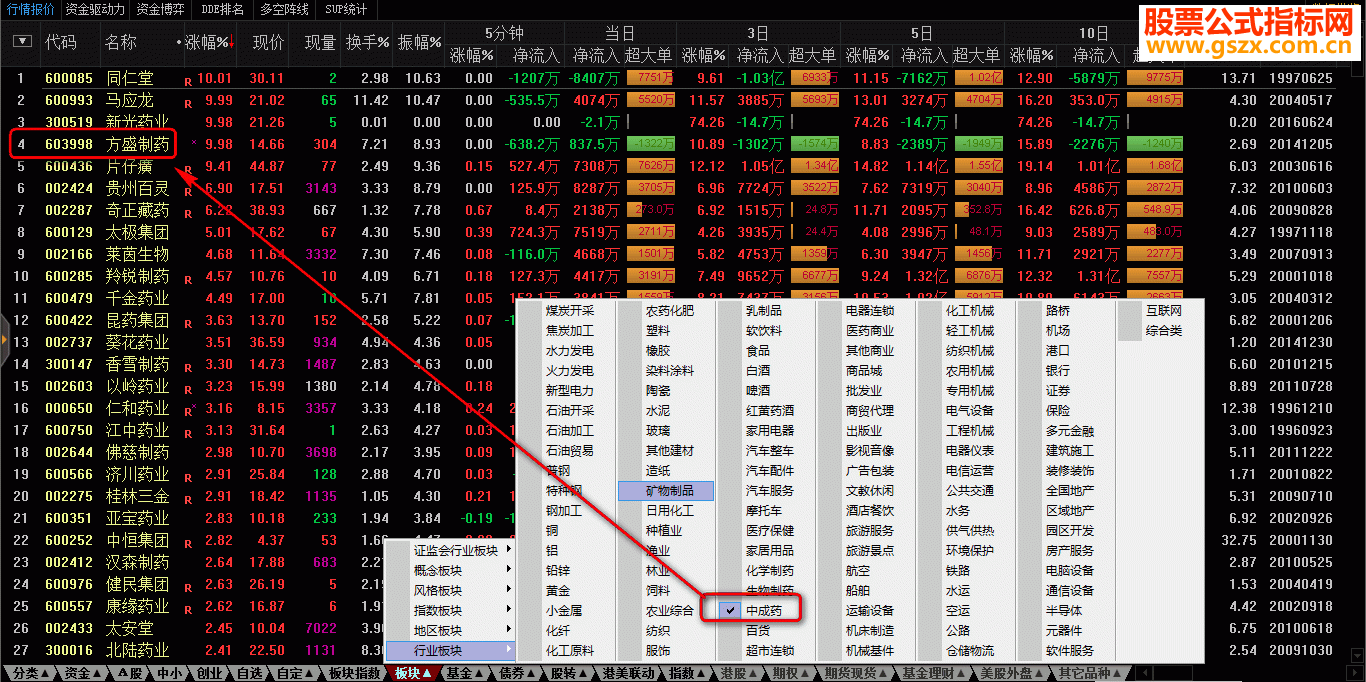This screenshot has height=682, width=1366.
Task: Choose 综合类 industry item
Action: 1164,330
